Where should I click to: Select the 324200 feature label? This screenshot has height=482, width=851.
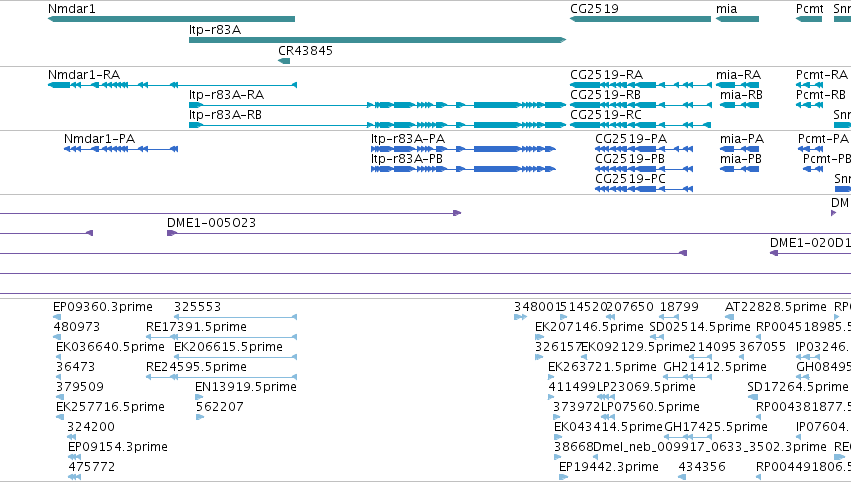click(x=91, y=427)
